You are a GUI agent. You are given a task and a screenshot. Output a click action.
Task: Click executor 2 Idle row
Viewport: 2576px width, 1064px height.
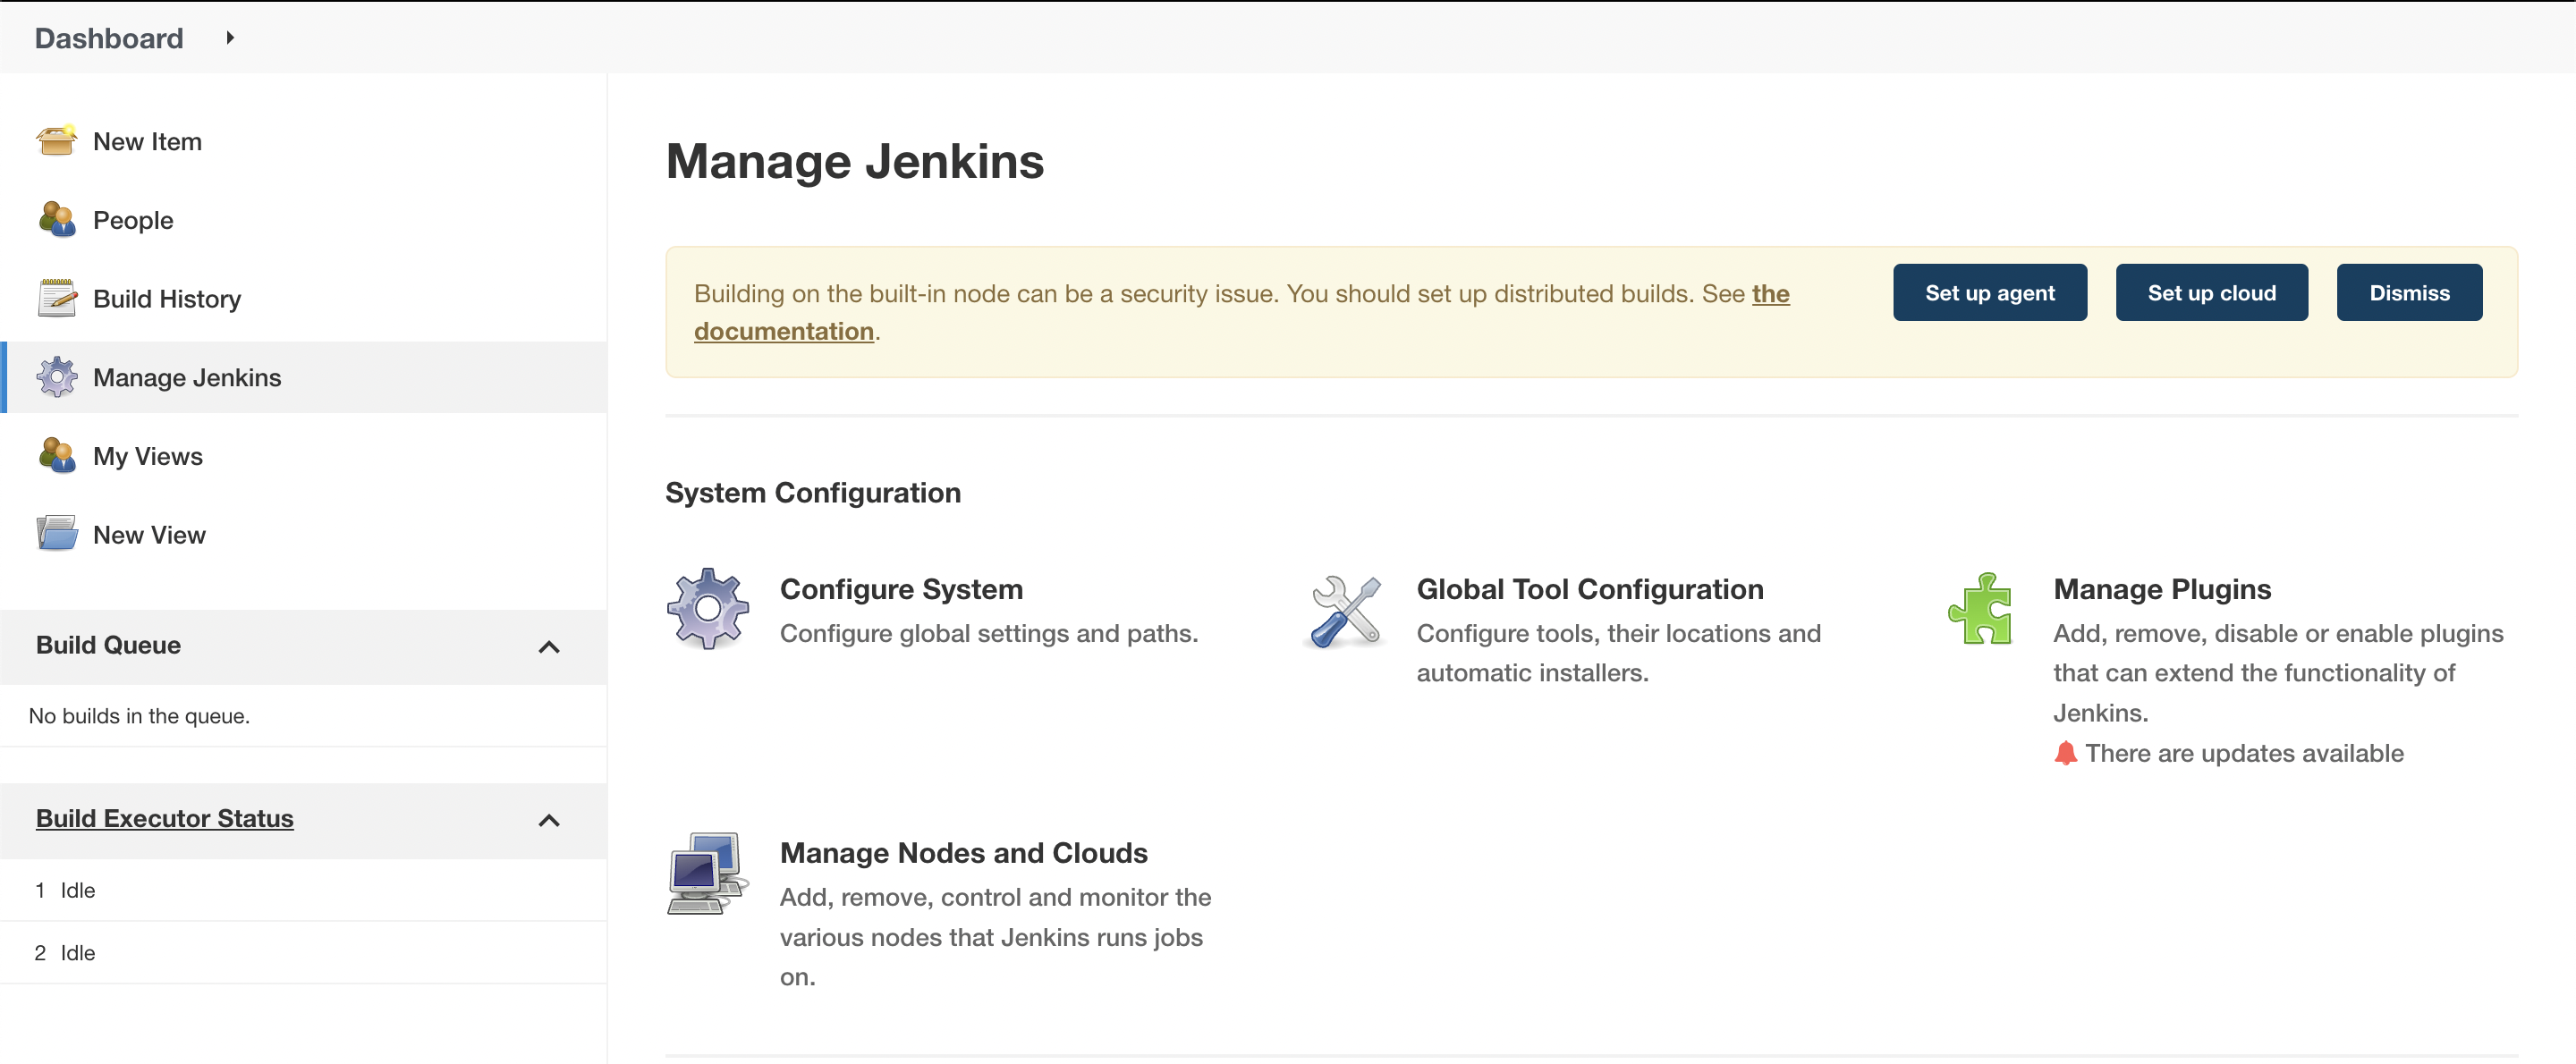[303, 953]
